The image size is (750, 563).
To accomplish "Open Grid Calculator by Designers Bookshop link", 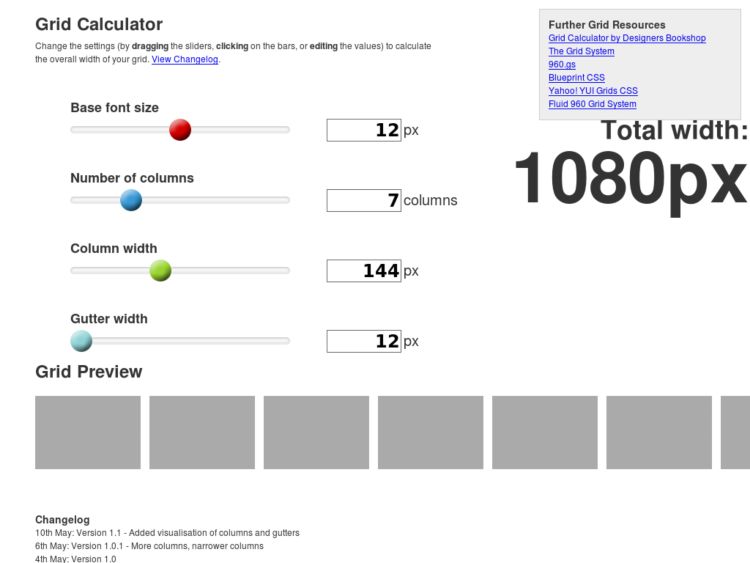I will [x=627, y=38].
